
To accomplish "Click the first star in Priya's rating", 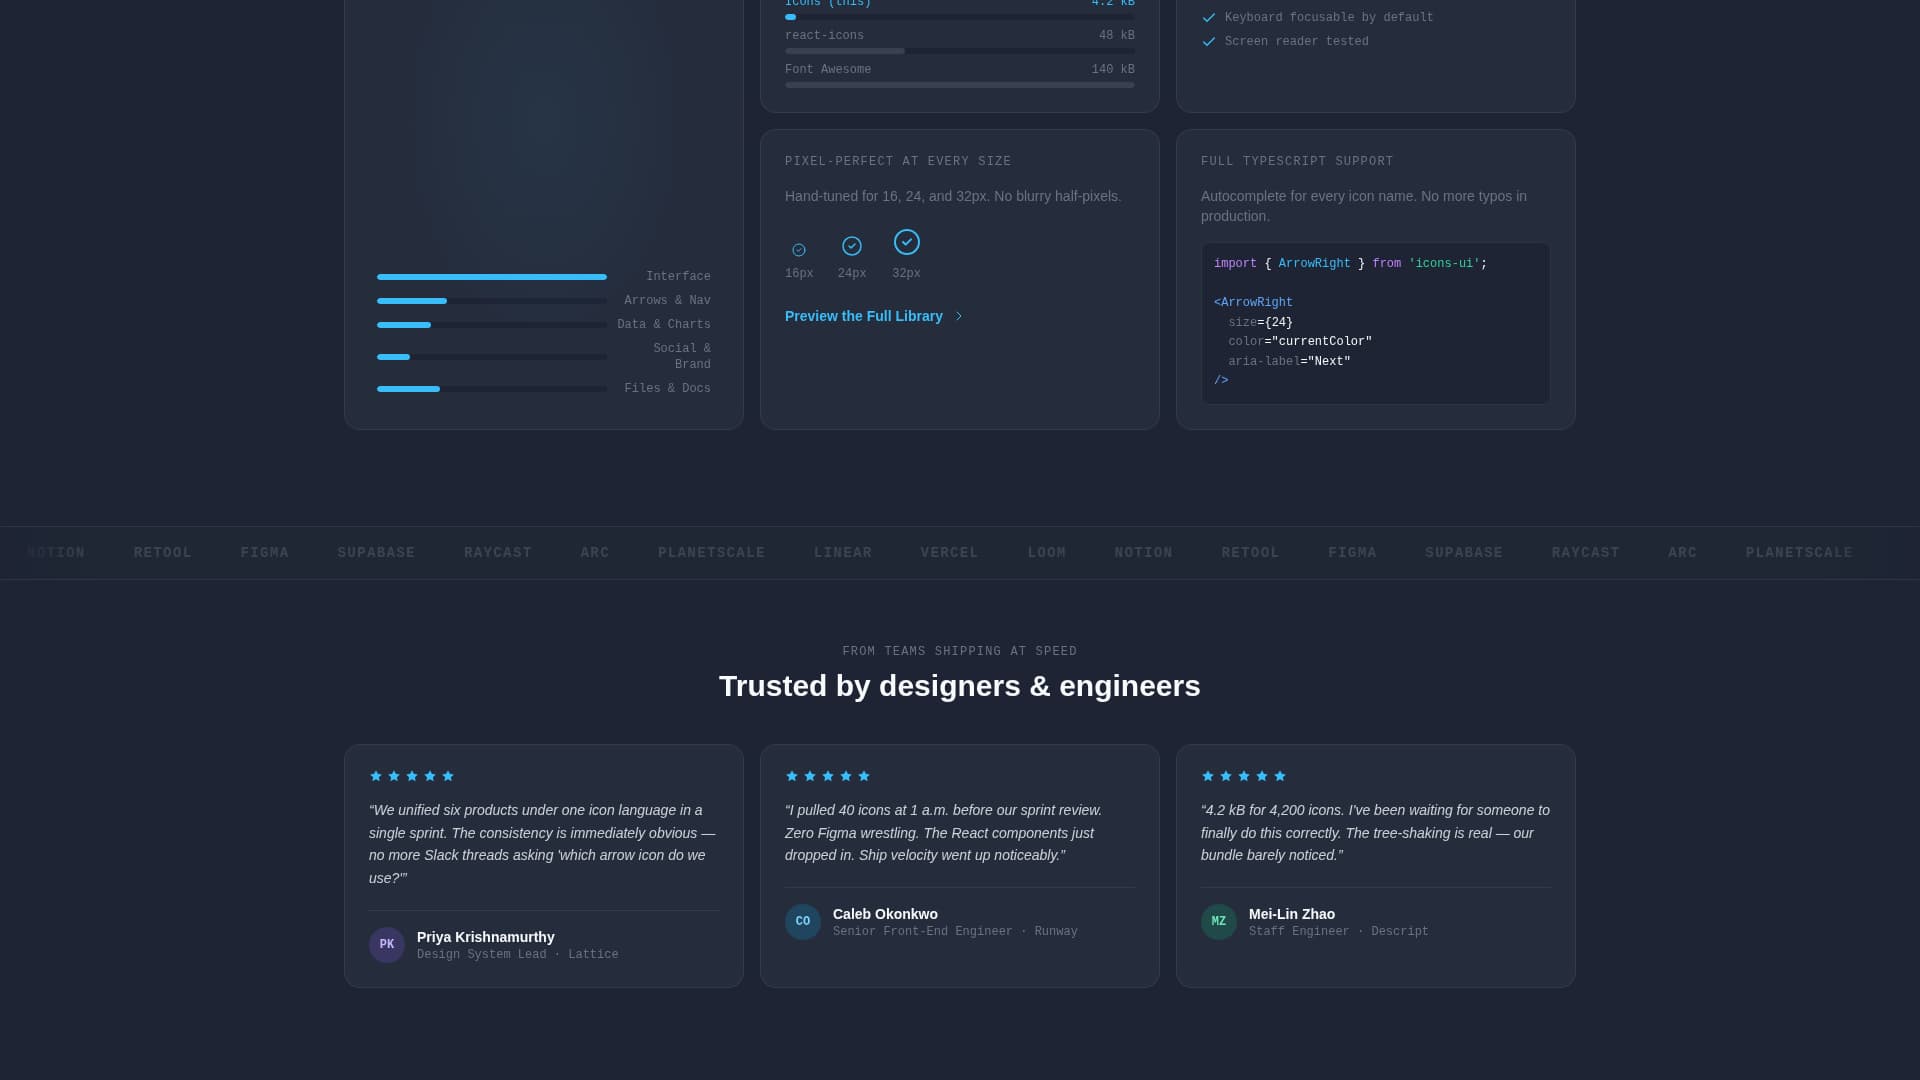I will (376, 776).
